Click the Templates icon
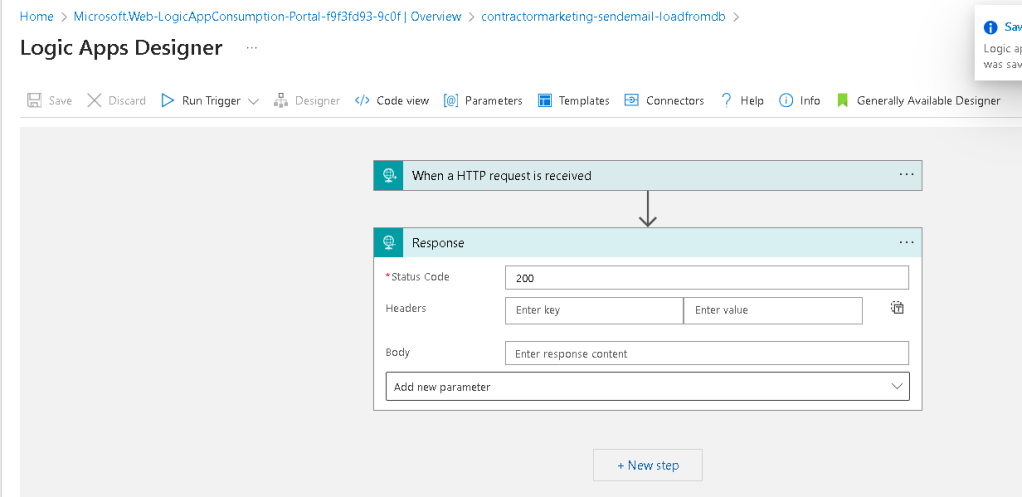 tap(545, 100)
